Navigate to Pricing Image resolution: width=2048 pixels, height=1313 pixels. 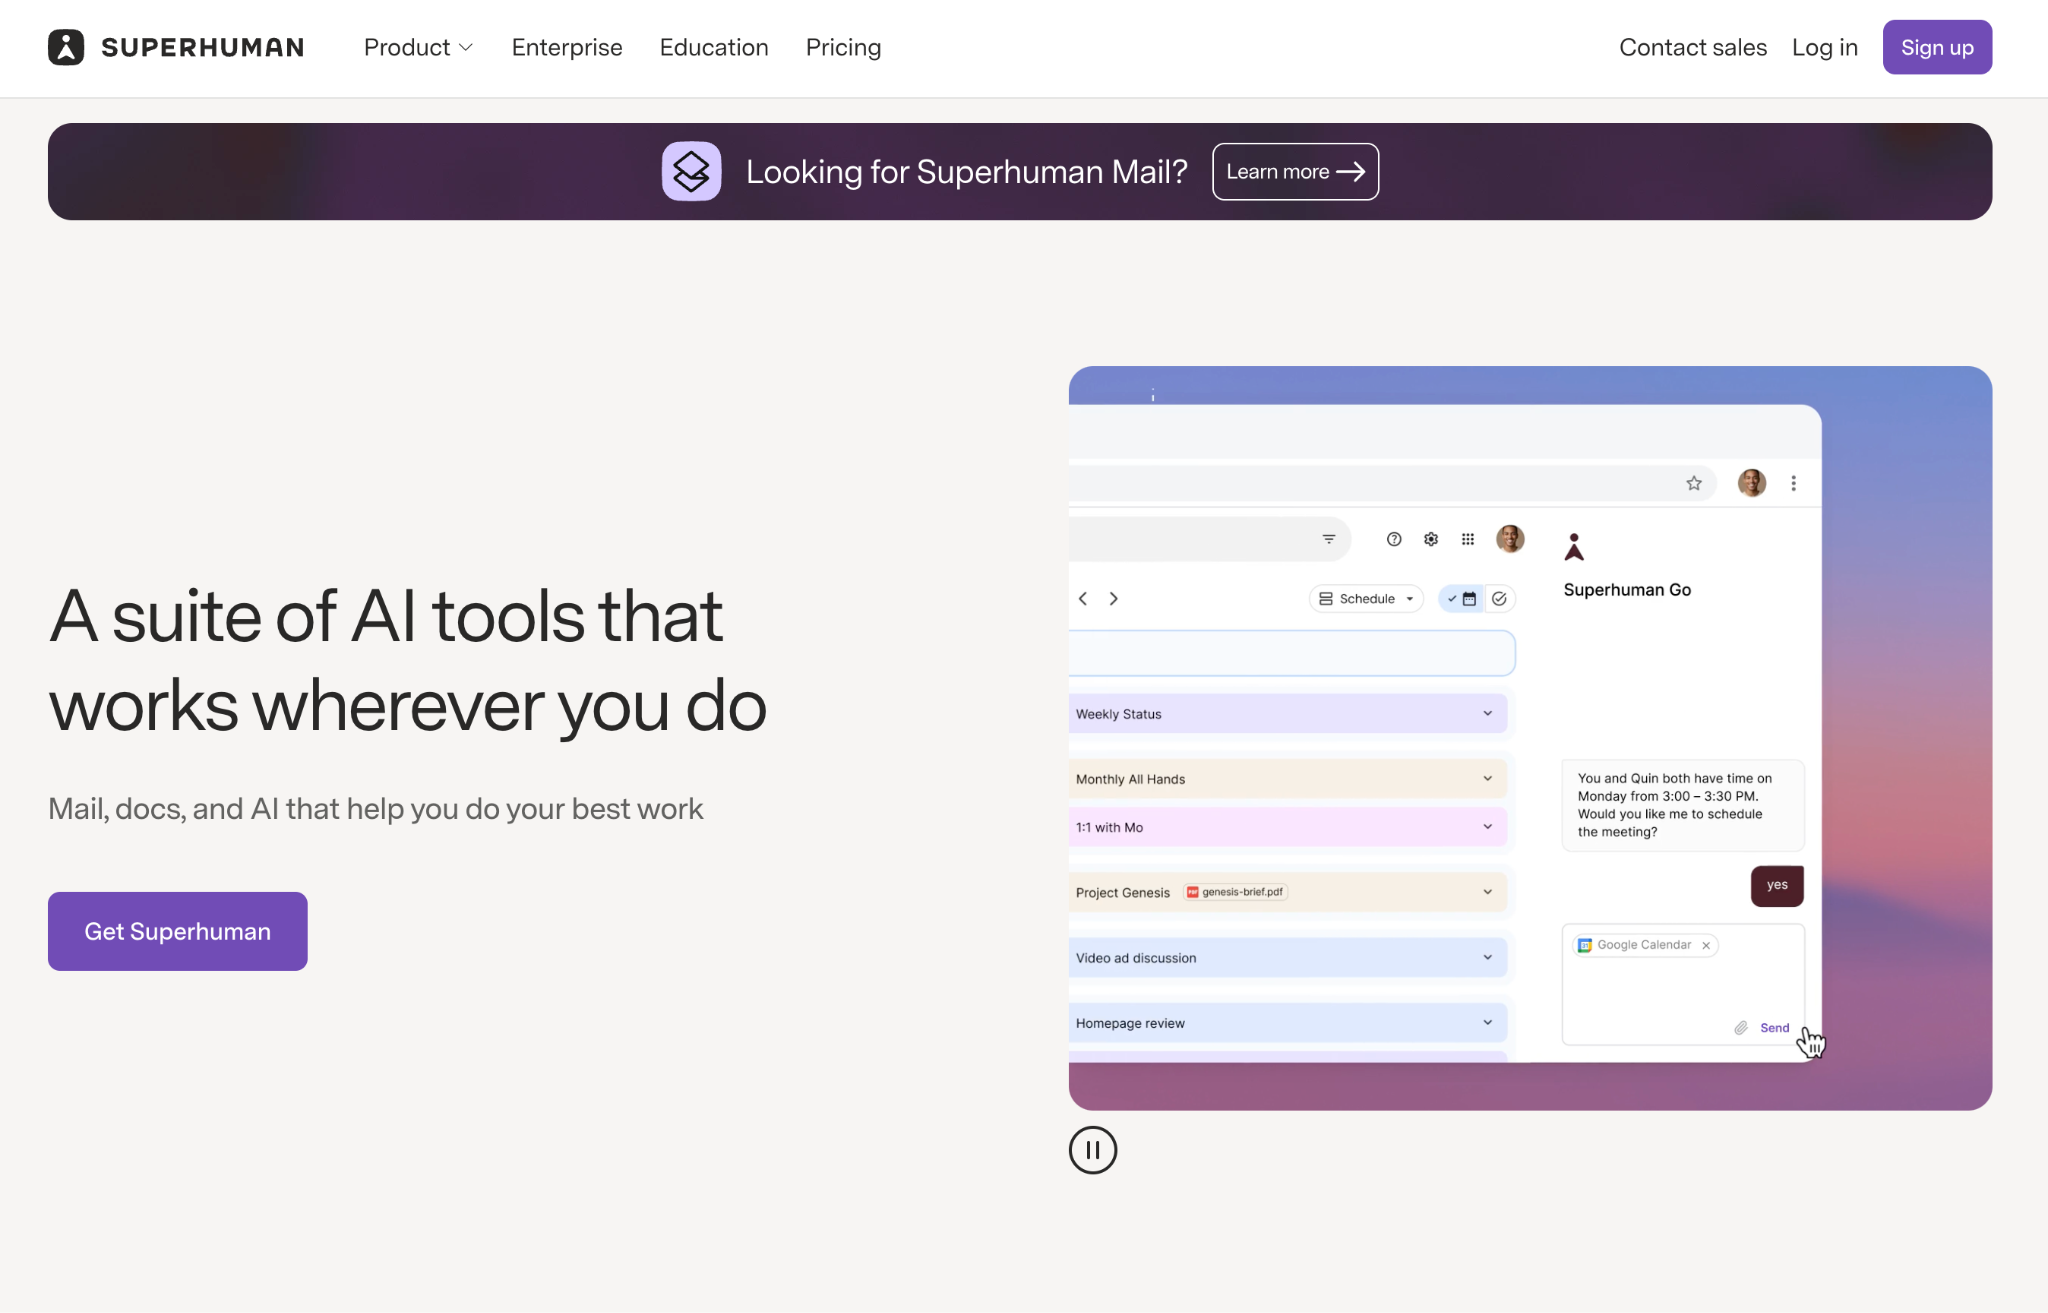(x=843, y=47)
